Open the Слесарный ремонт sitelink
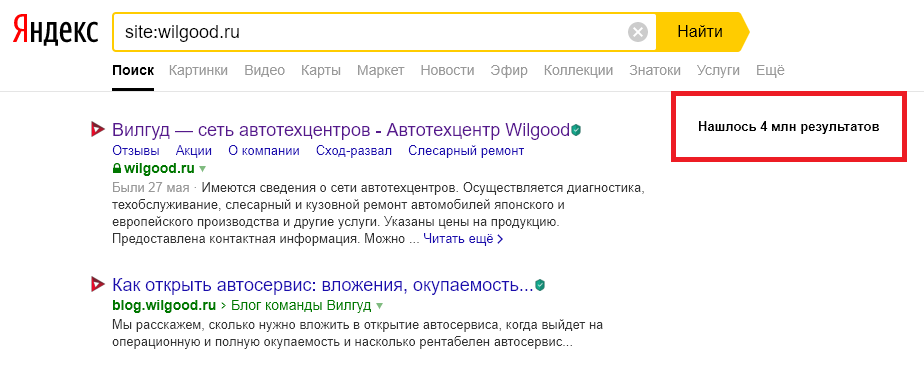 coord(466,150)
